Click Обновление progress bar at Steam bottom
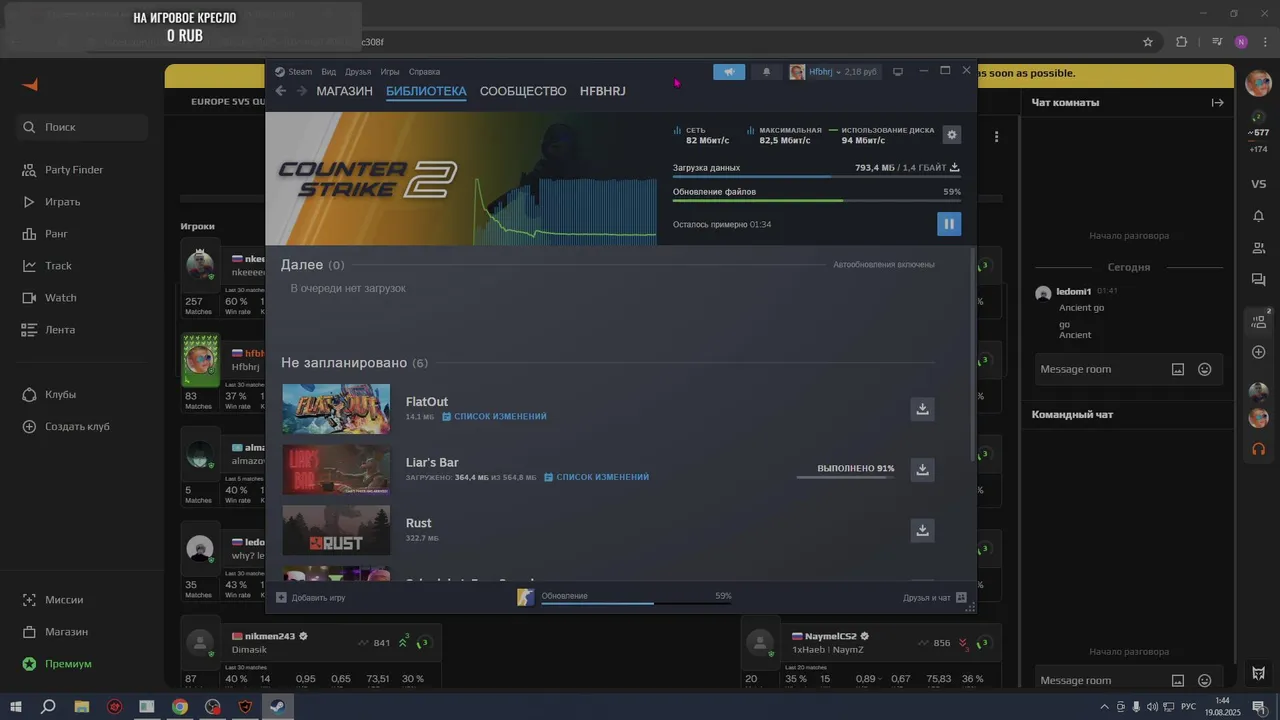This screenshot has height=720, width=1280. pyautogui.click(x=636, y=603)
